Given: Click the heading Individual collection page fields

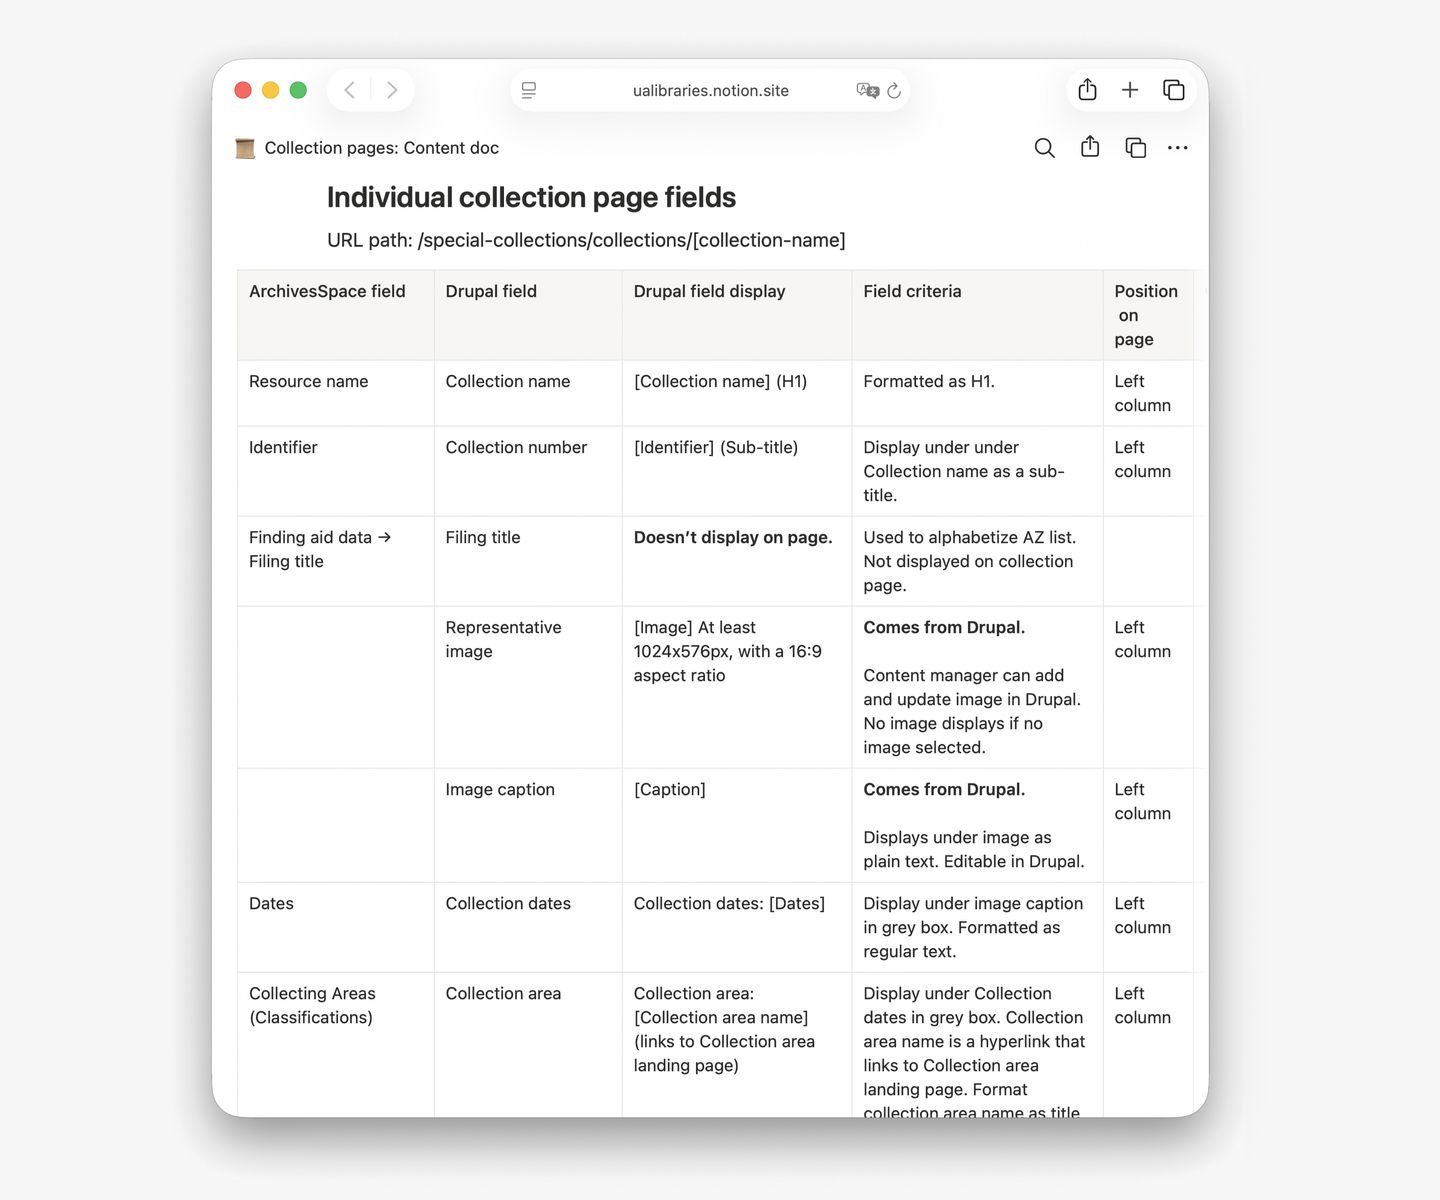Looking at the screenshot, I should point(531,197).
